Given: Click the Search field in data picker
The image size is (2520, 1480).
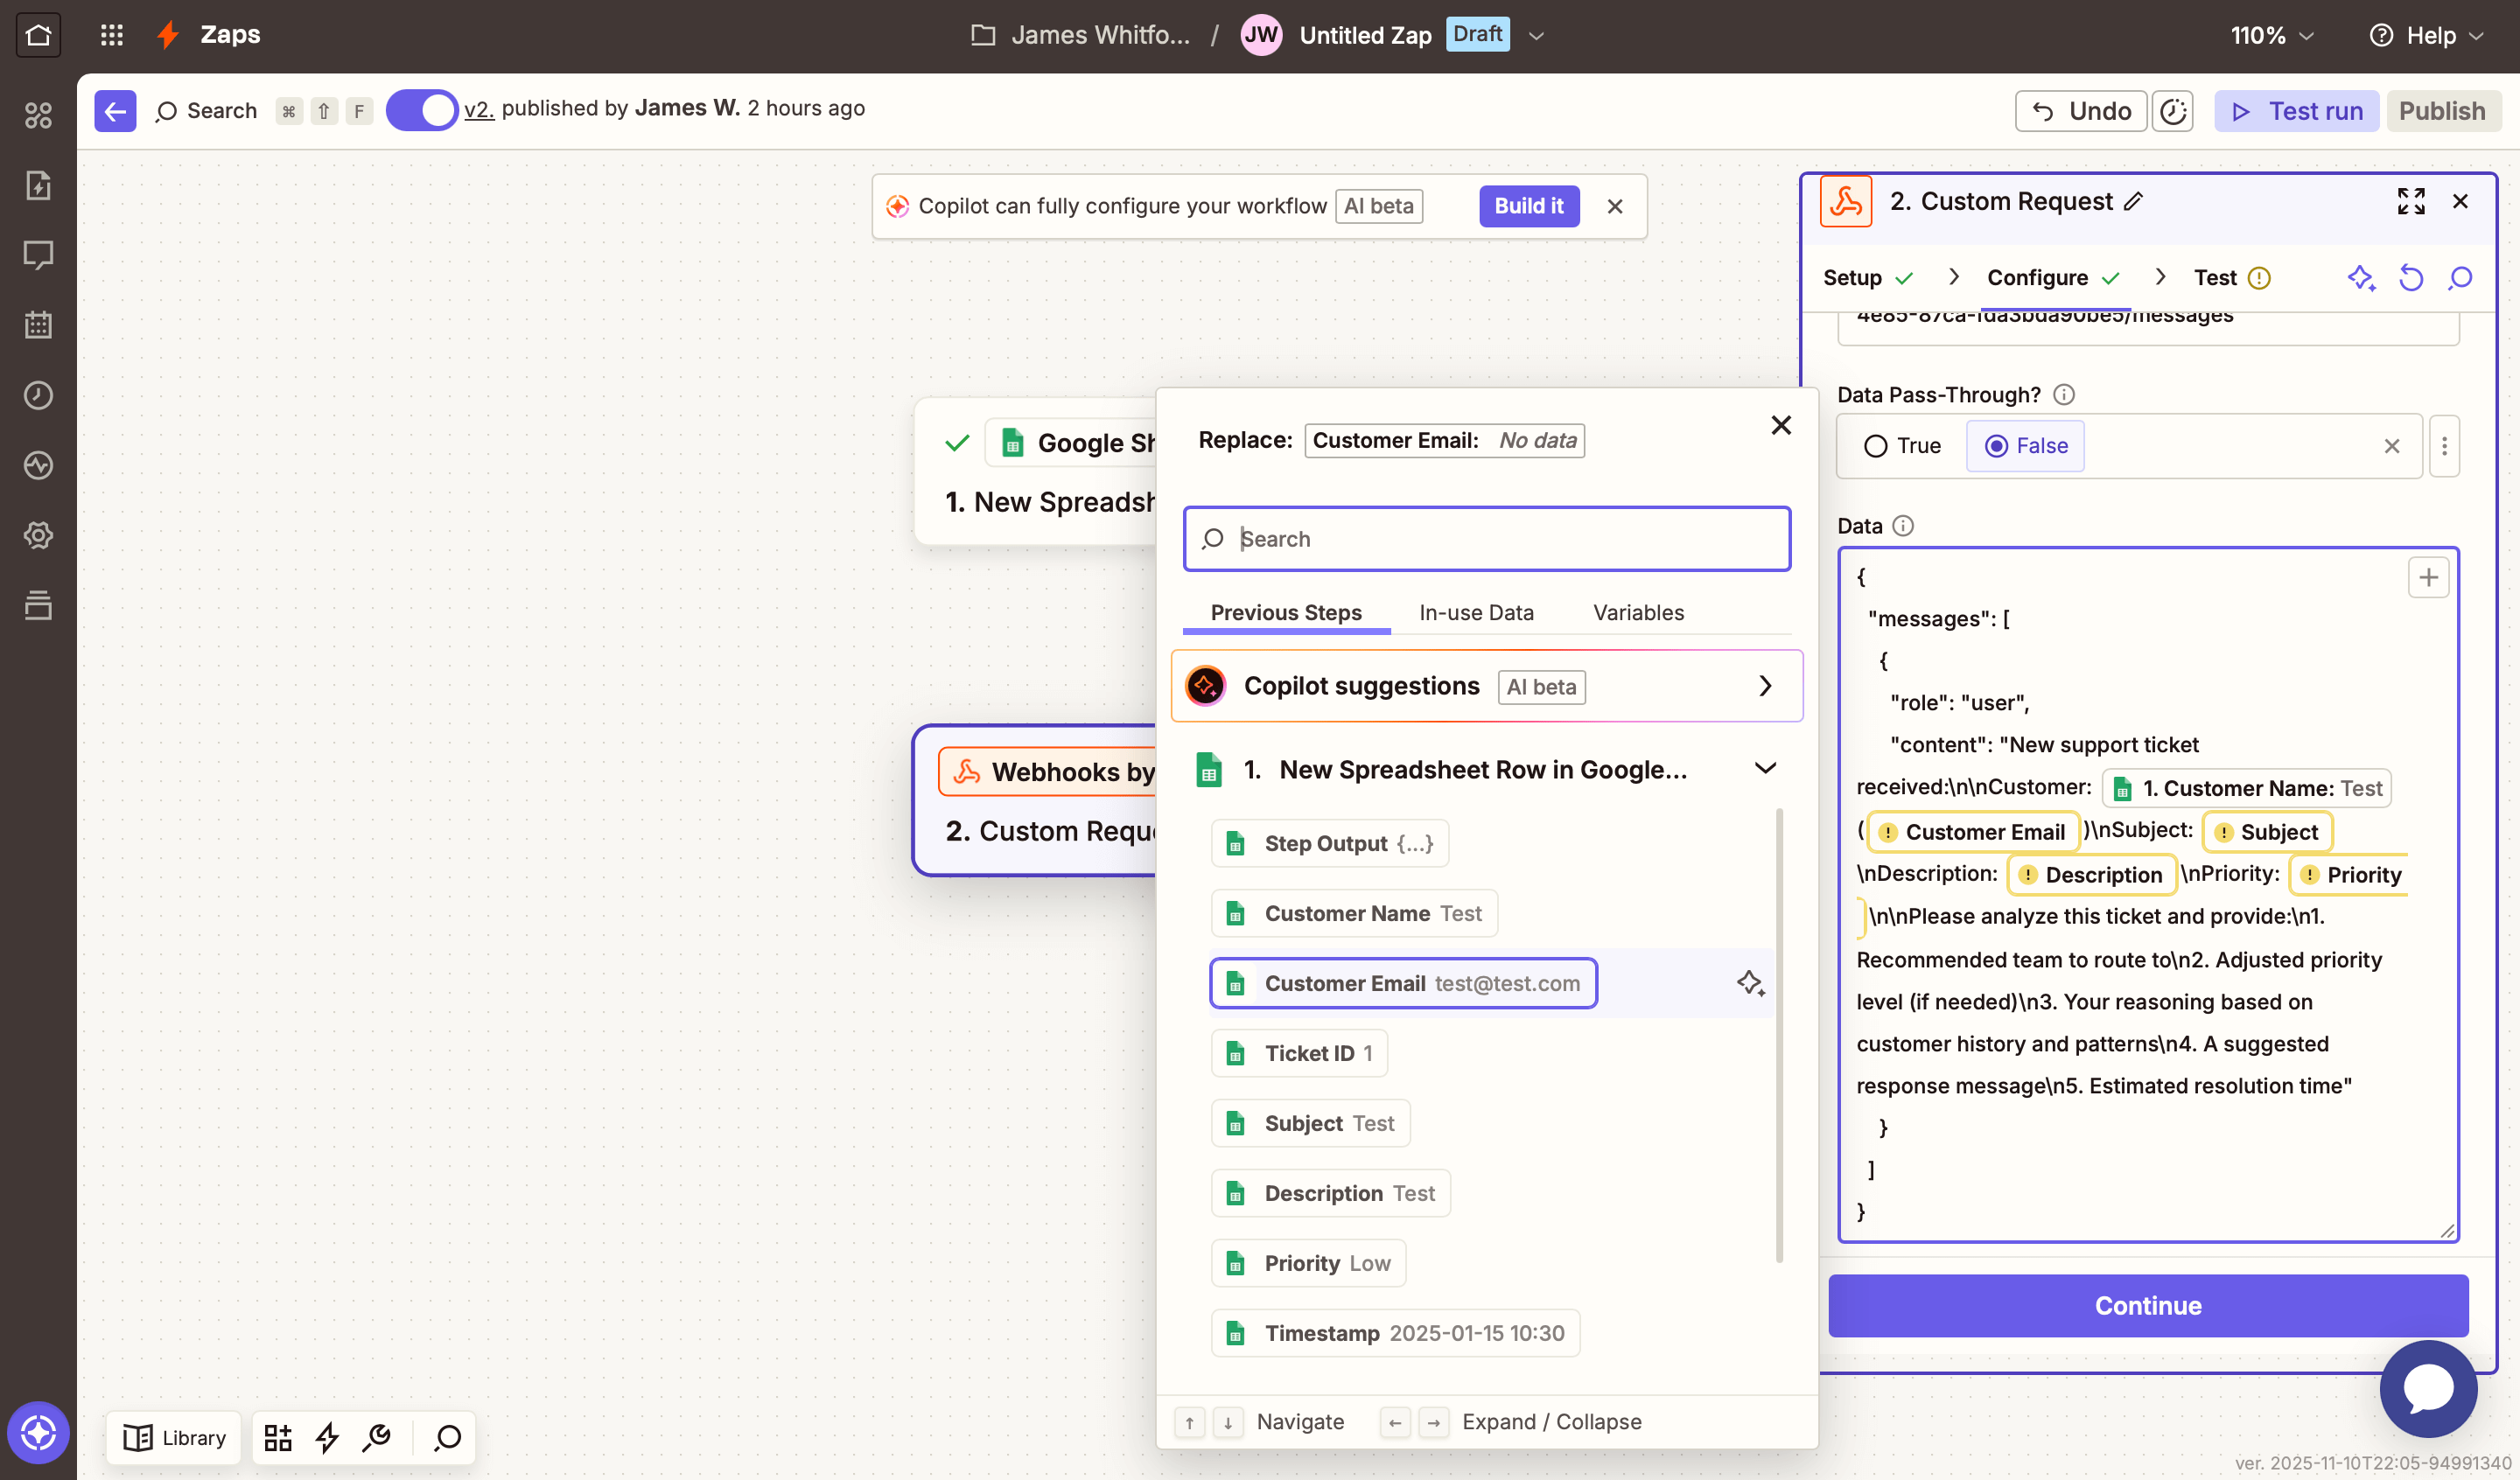Looking at the screenshot, I should coord(1487,539).
